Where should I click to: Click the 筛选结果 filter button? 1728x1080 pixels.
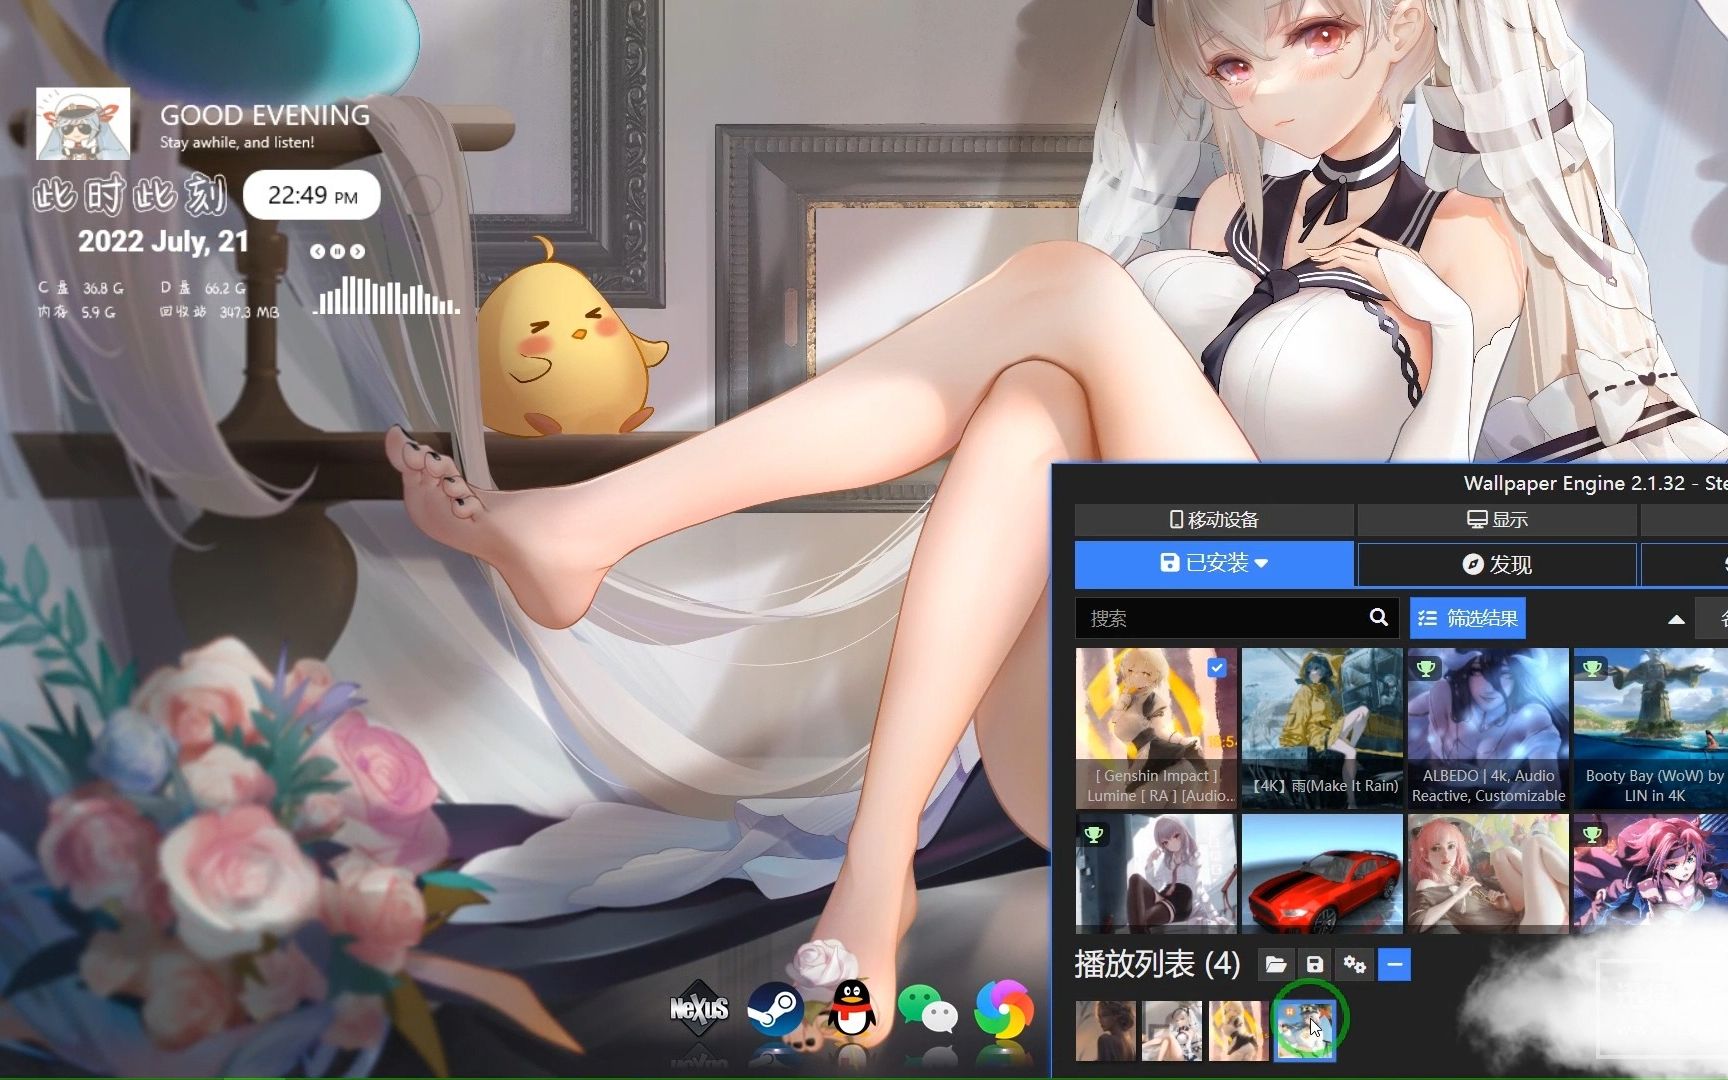click(1468, 618)
